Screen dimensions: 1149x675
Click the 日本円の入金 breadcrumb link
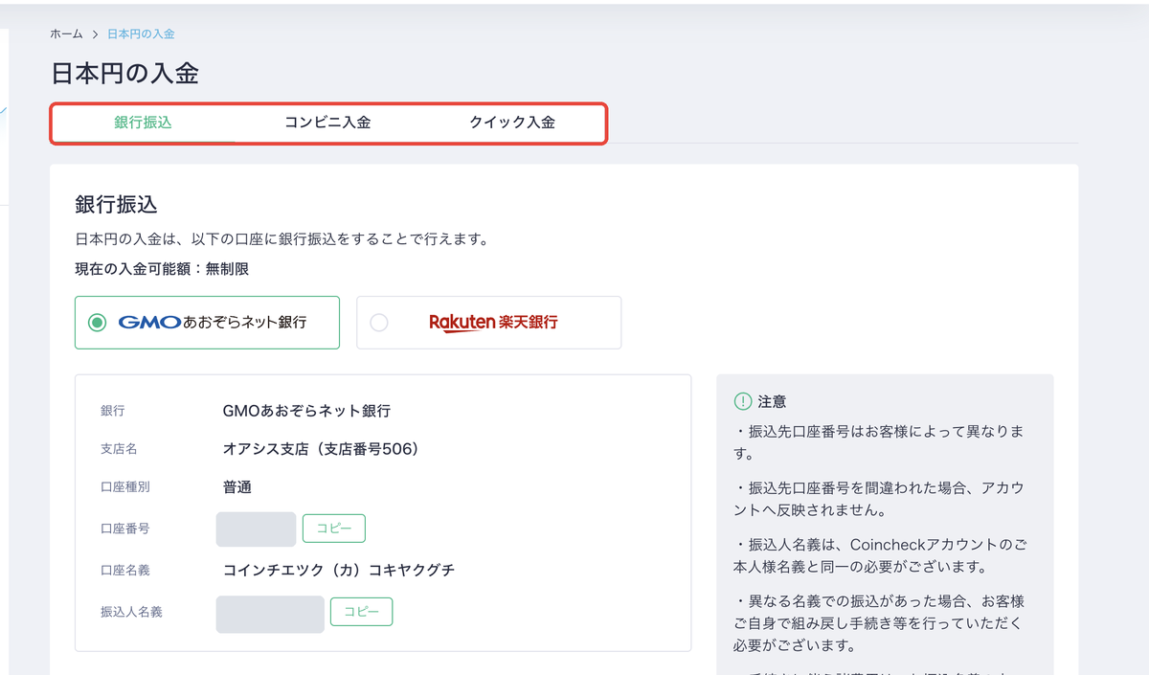point(141,34)
